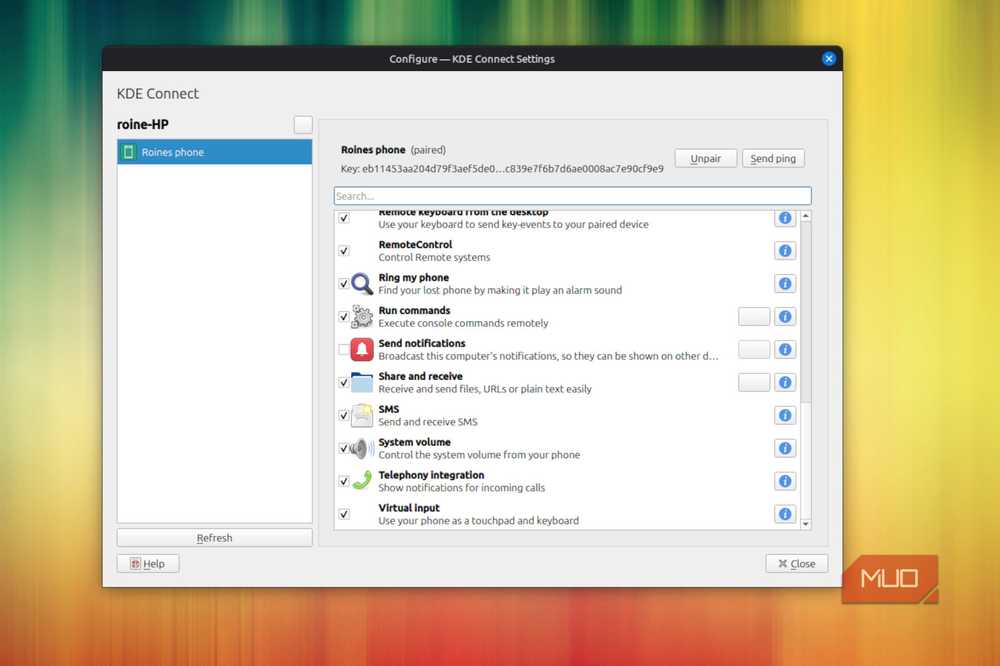The width and height of the screenshot is (1000, 666).
Task: Select the System volume row title
Action: [x=415, y=442]
